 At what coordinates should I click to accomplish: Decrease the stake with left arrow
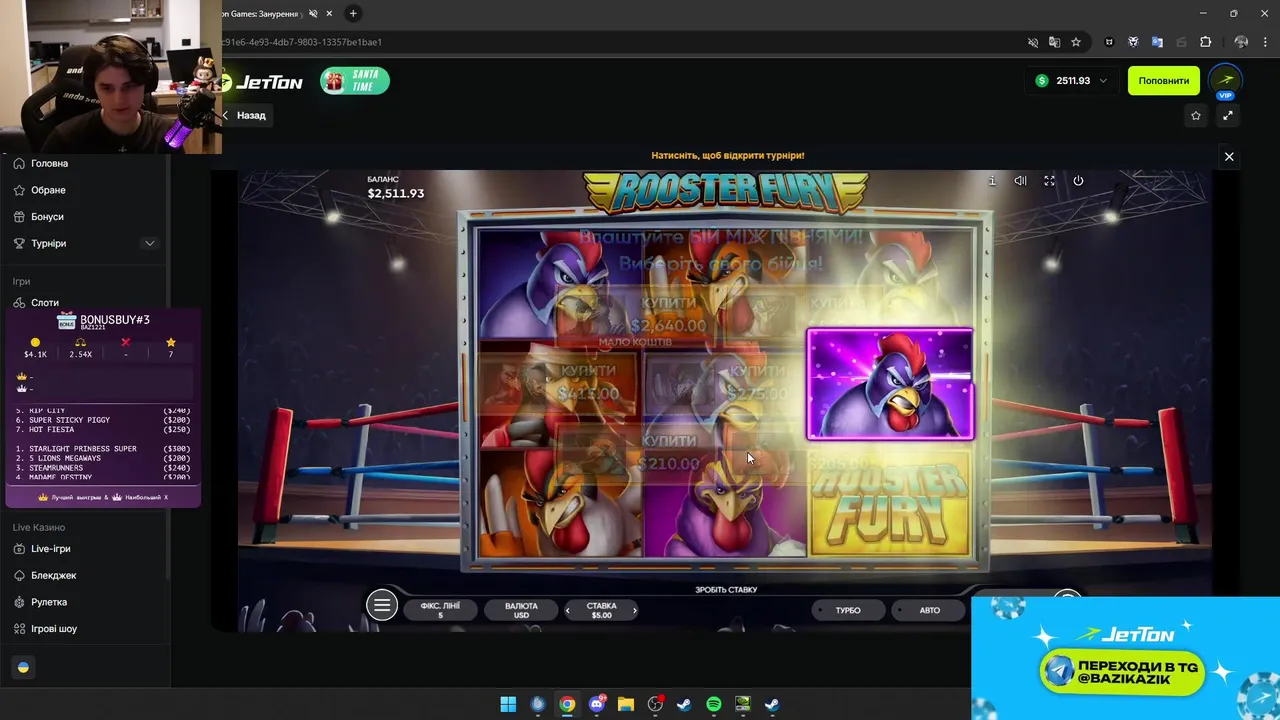click(568, 610)
